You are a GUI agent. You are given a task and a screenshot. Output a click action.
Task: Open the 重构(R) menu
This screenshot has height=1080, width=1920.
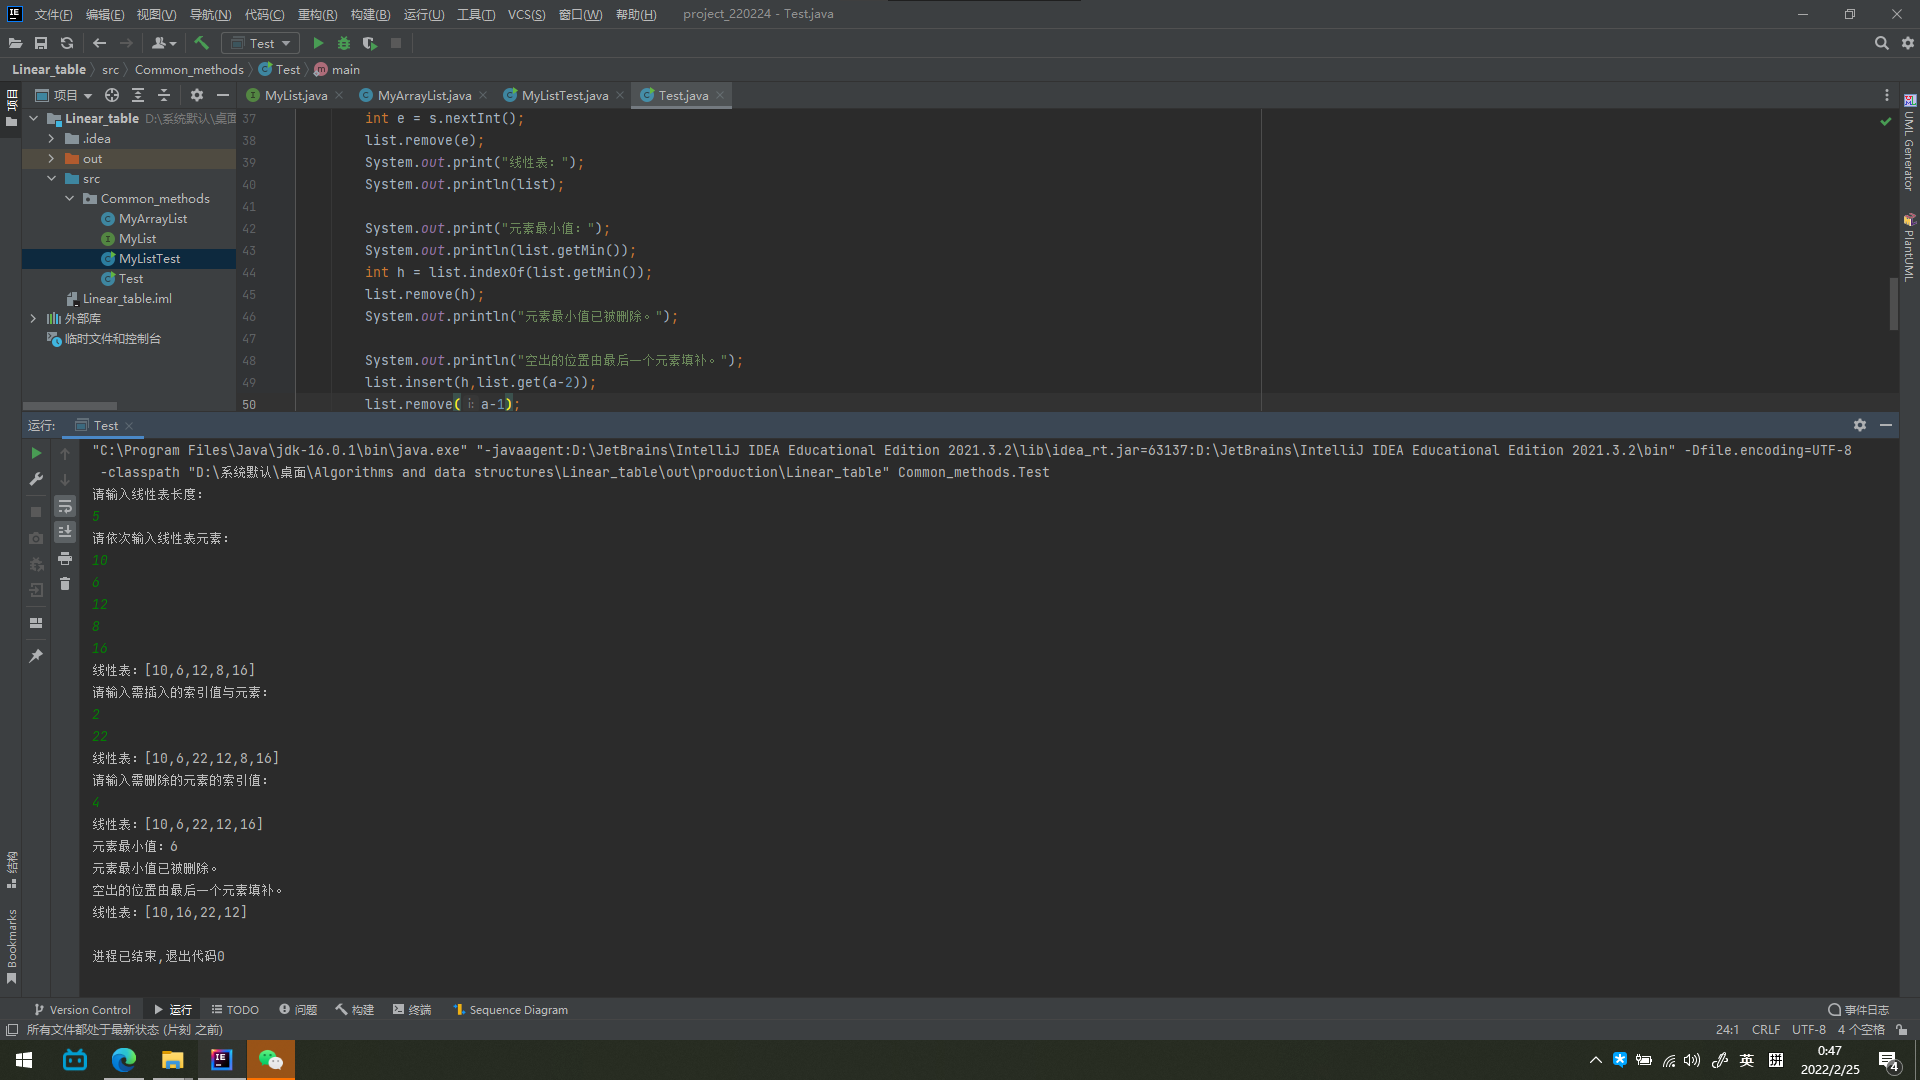317,14
